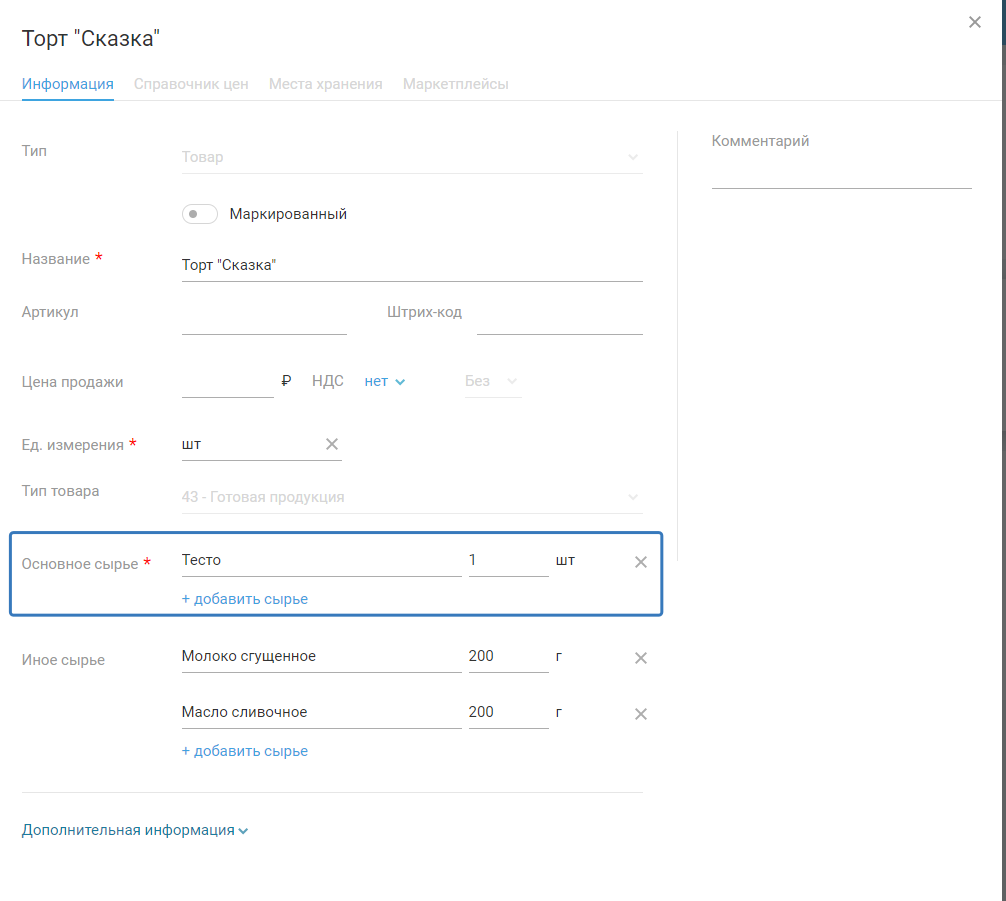
Task: Delete the Молоко сгущенное row
Action: point(641,658)
